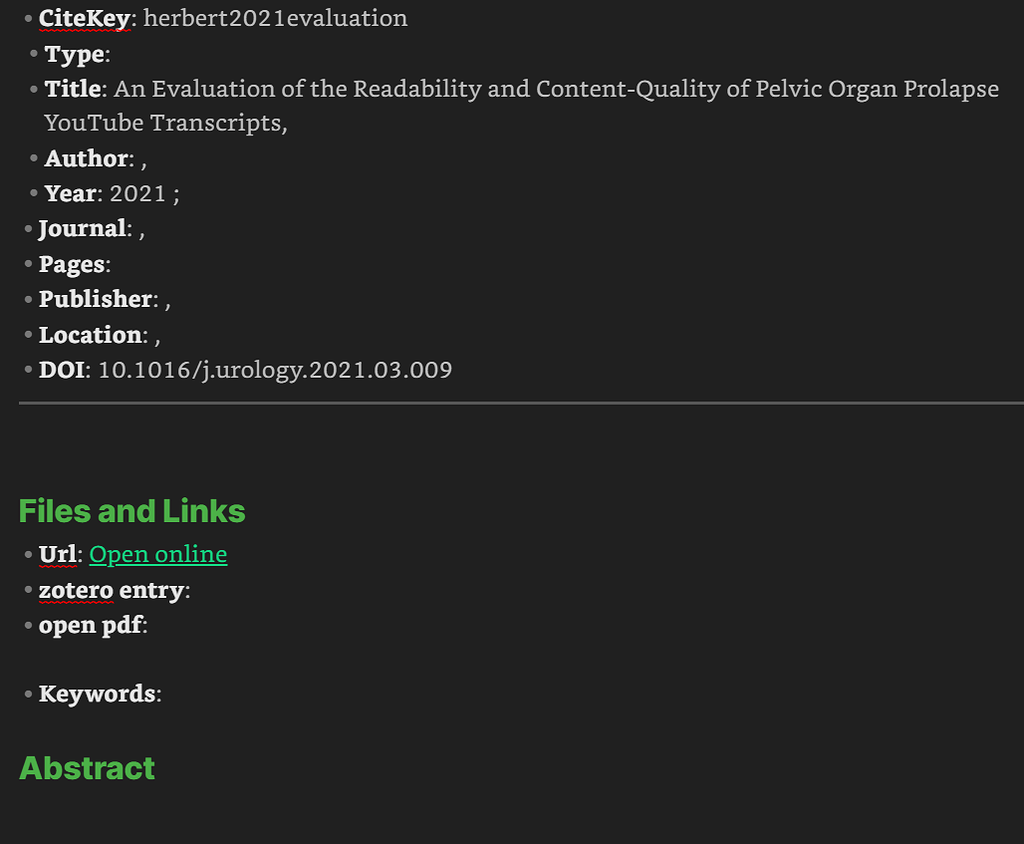Click the CiteKey herbert2021evaluation text
This screenshot has width=1024, height=844.
[x=276, y=18]
